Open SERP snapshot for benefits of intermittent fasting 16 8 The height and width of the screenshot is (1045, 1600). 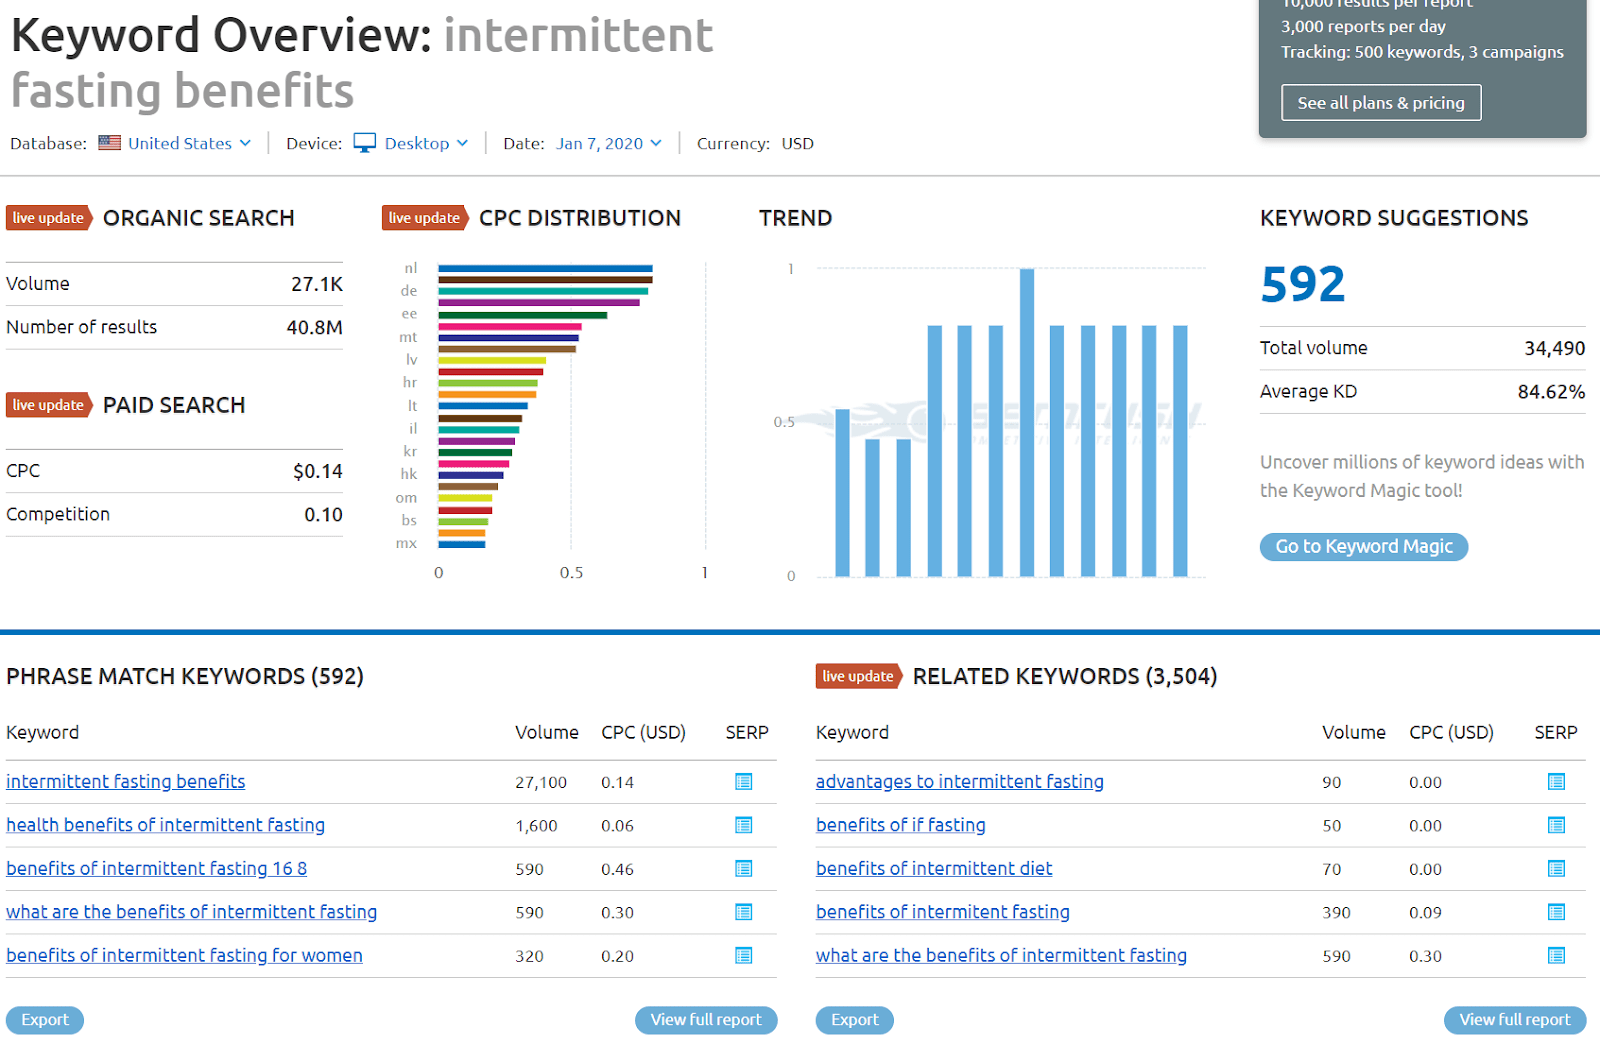click(743, 869)
